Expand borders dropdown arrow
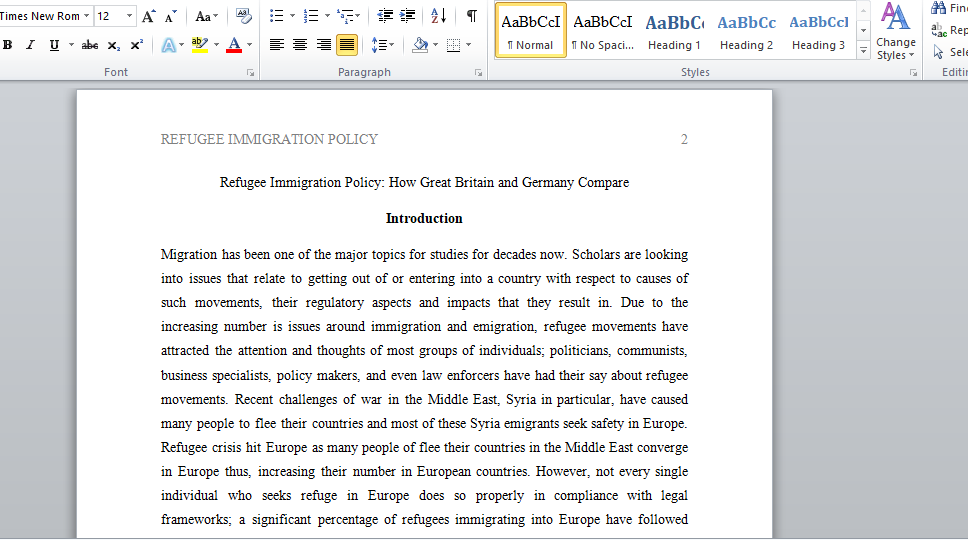The image size is (968, 540). pos(469,45)
